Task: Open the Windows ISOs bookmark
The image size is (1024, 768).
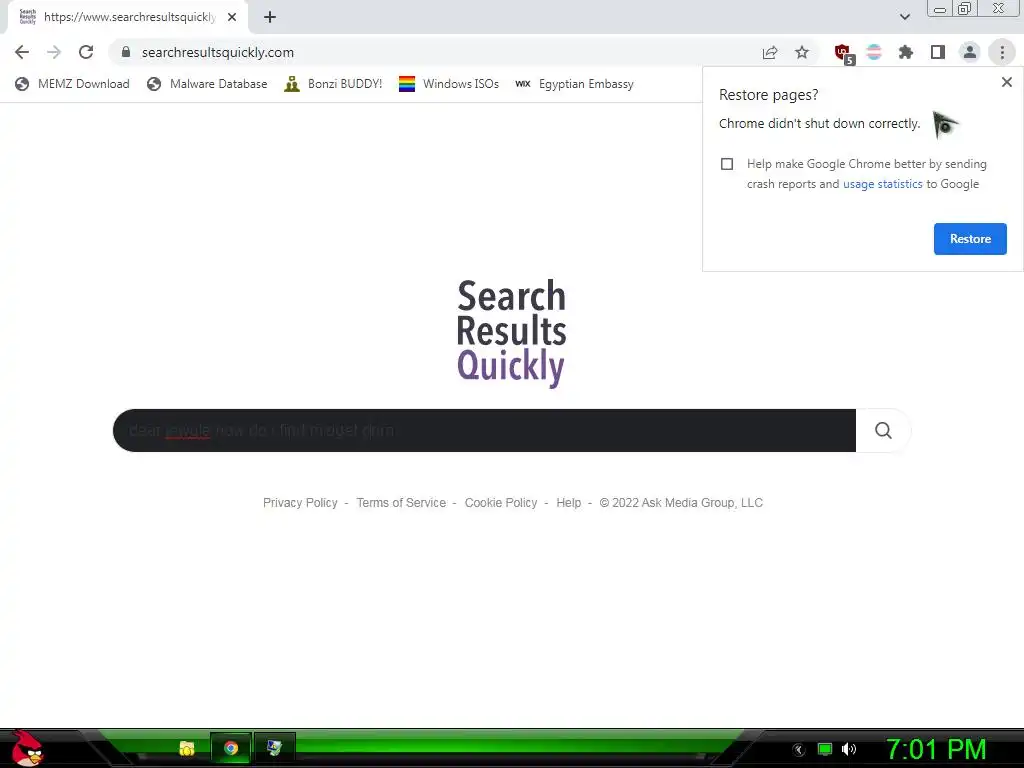Action: click(449, 84)
